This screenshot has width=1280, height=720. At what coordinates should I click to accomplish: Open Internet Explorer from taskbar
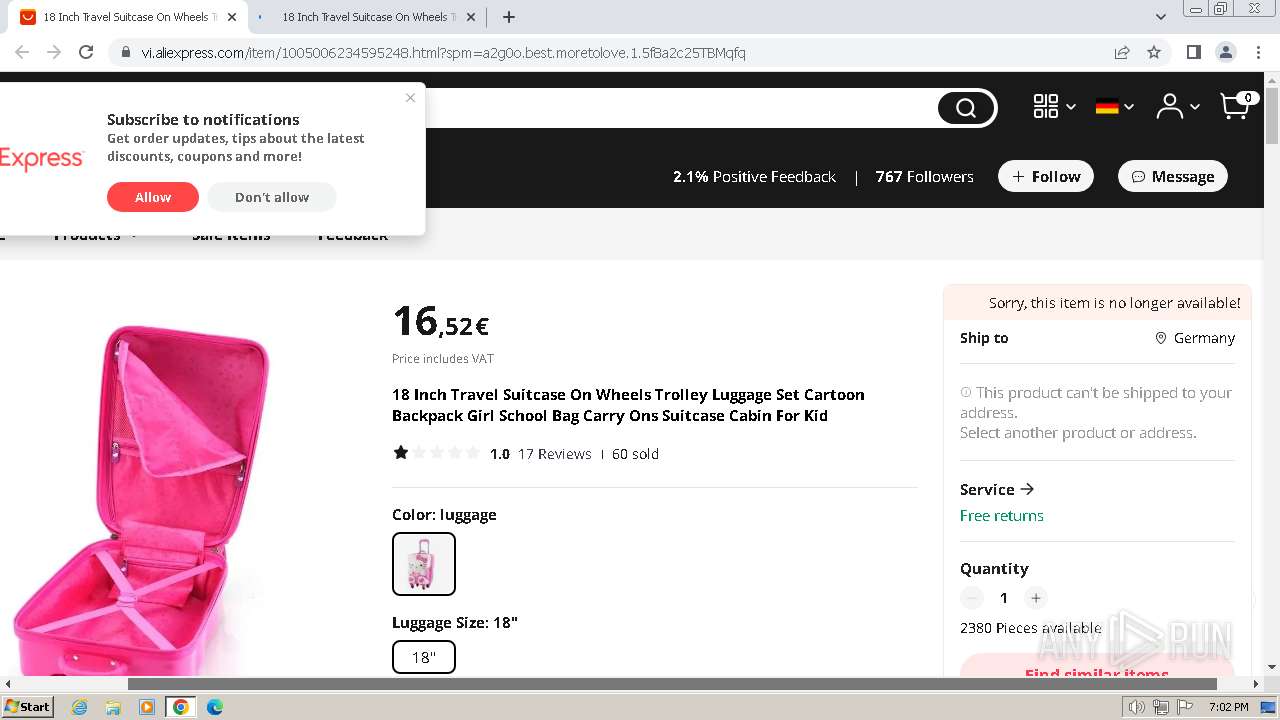coord(79,707)
